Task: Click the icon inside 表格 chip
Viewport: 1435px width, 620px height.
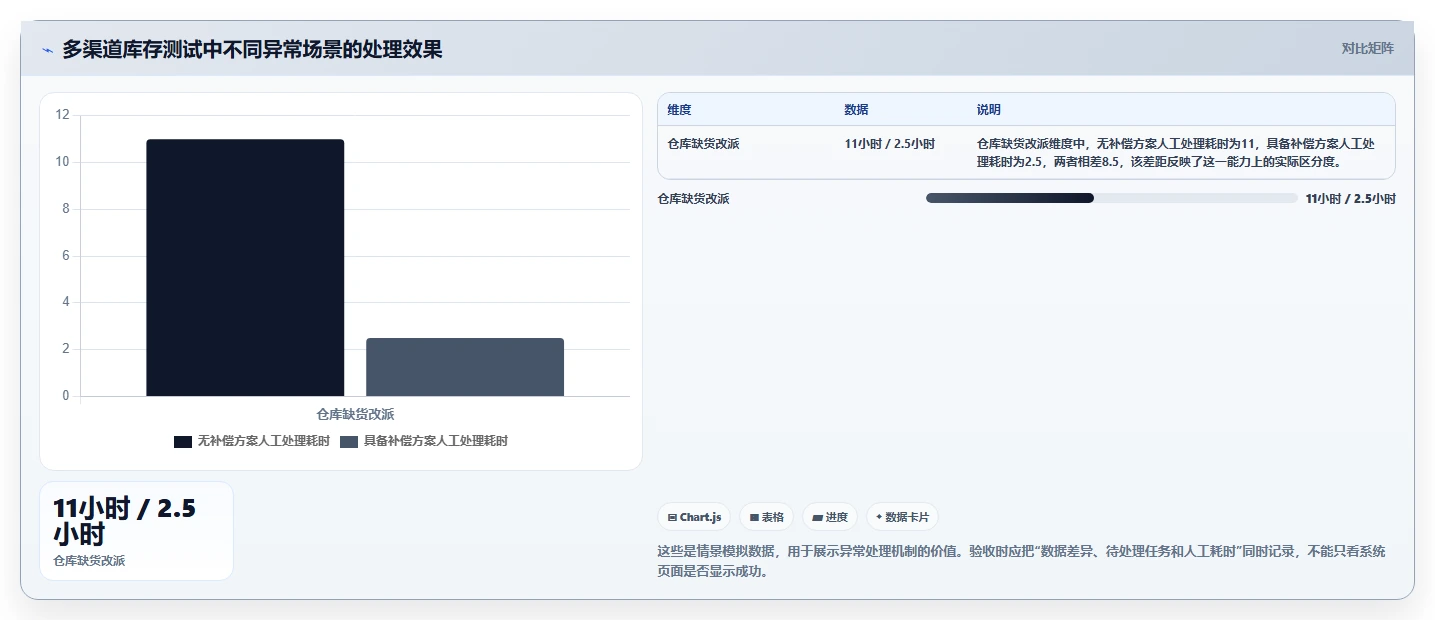Action: 754,518
